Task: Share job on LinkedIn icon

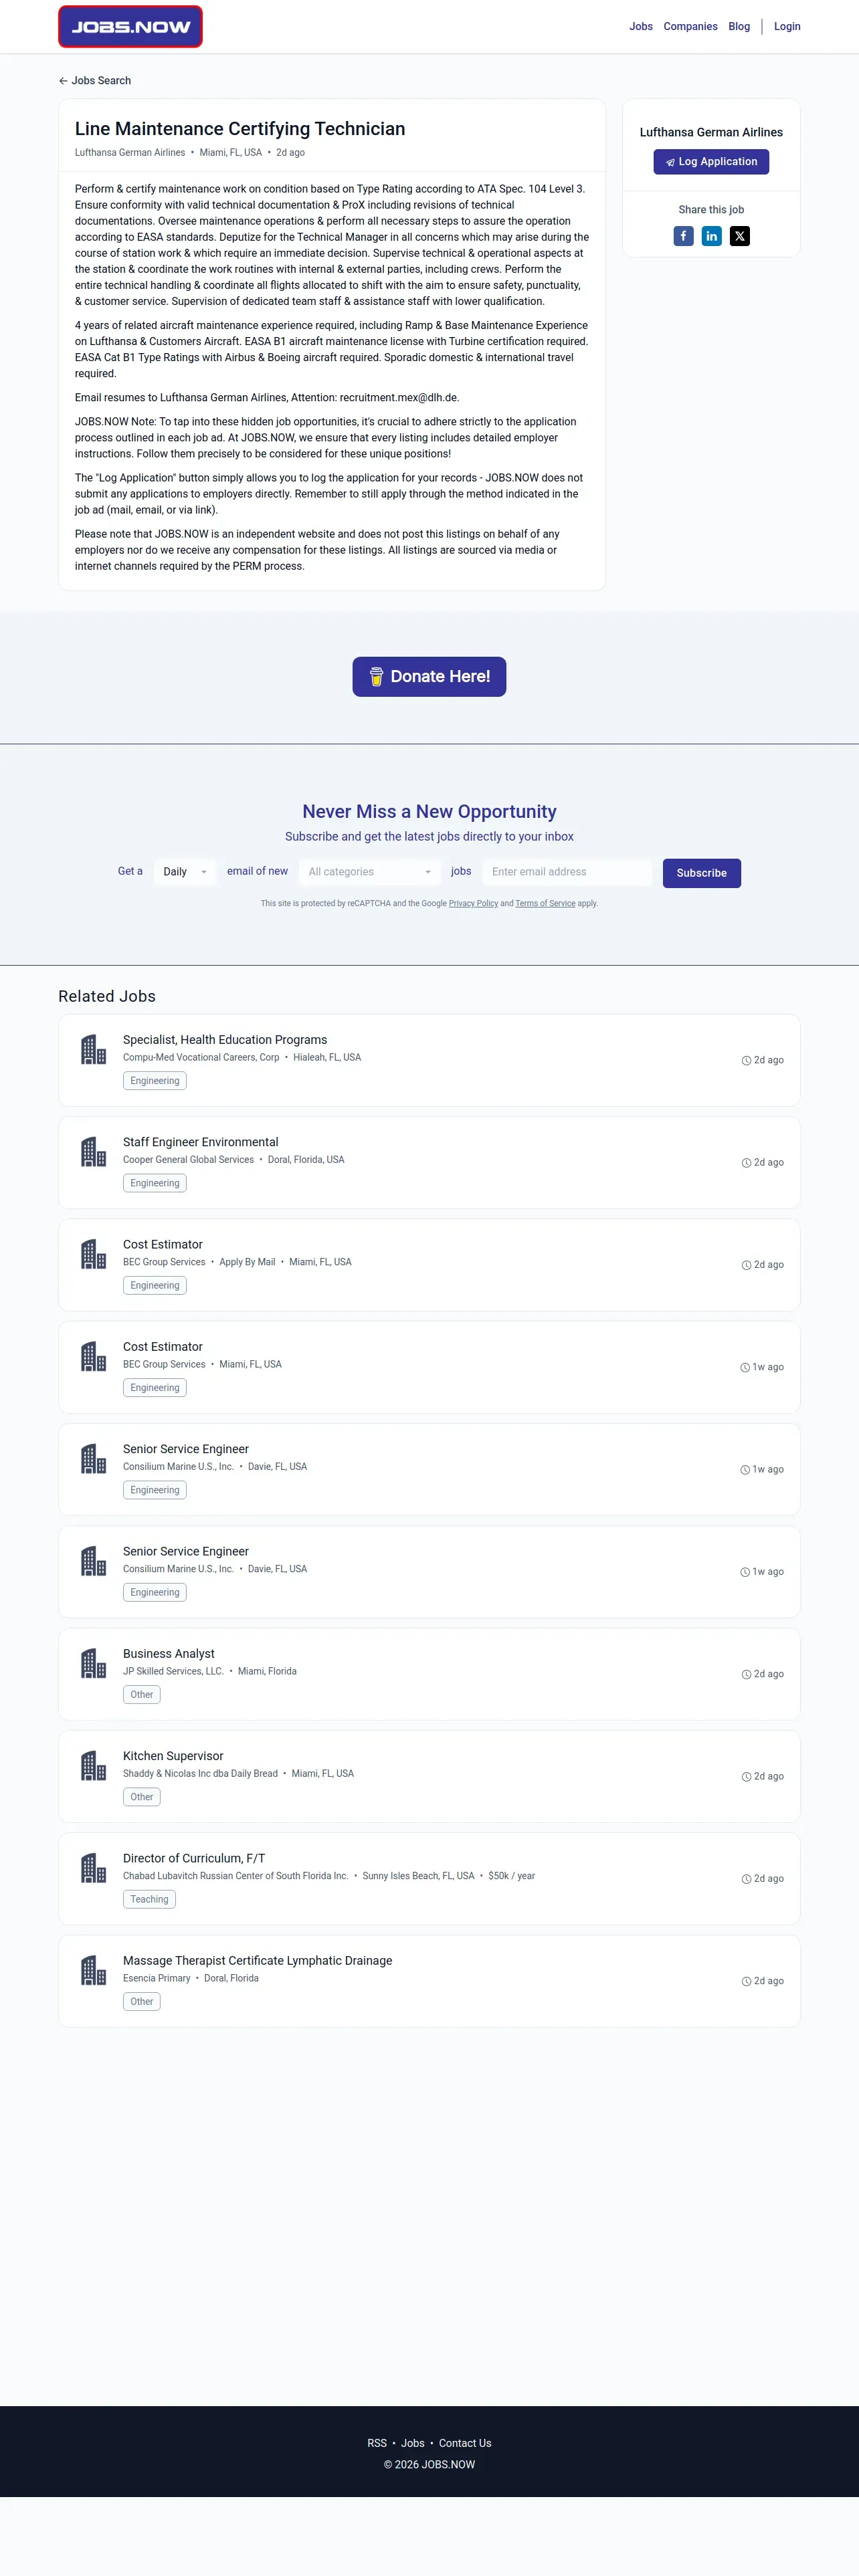Action: [x=711, y=236]
